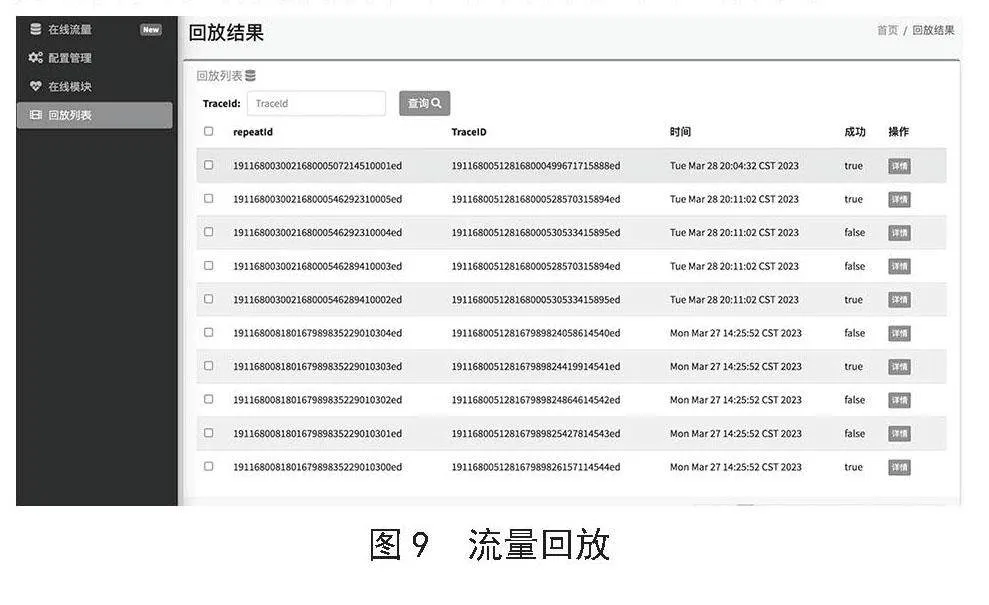Click the 操作 column header
Image resolution: width=989 pixels, height=605 pixels.
pyautogui.click(x=898, y=132)
